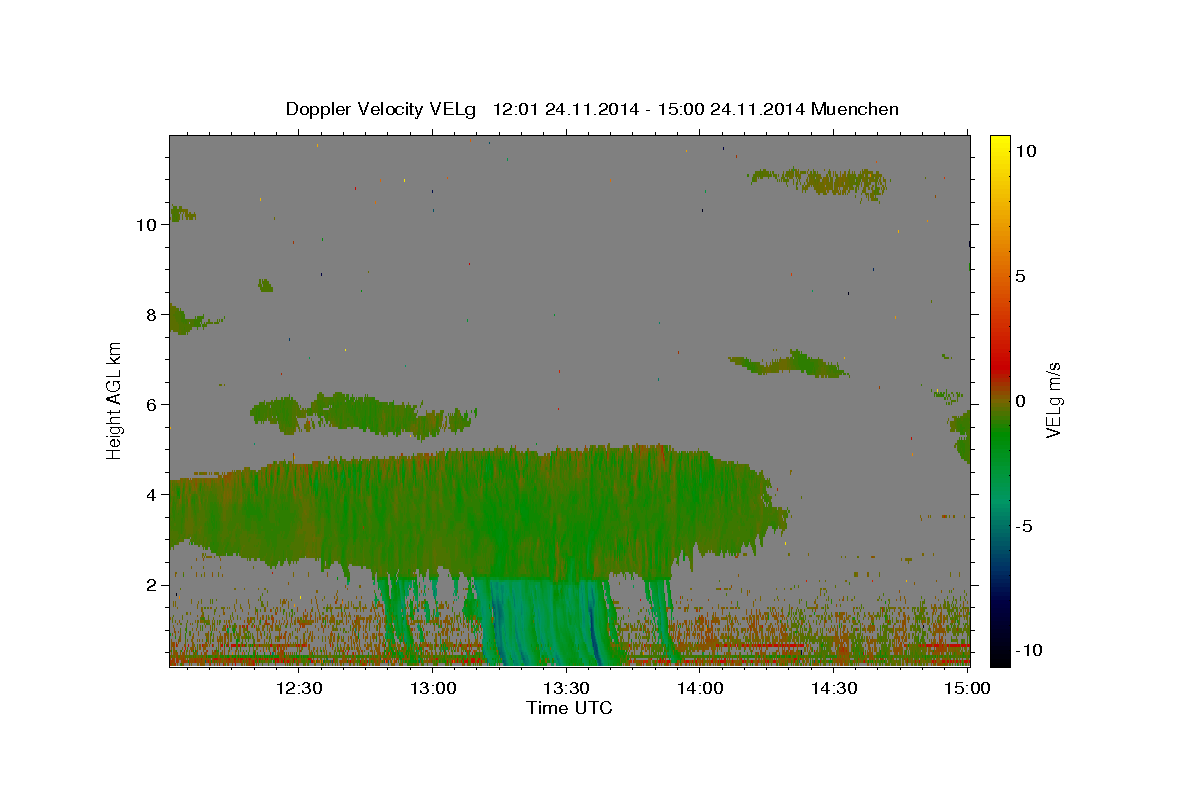Click the colorbar label '-5'
This screenshot has width=1200, height=800.
point(1023,526)
